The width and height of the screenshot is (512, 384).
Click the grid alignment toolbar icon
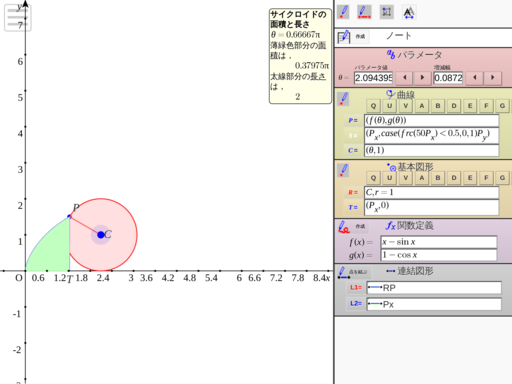pyautogui.click(x=387, y=12)
